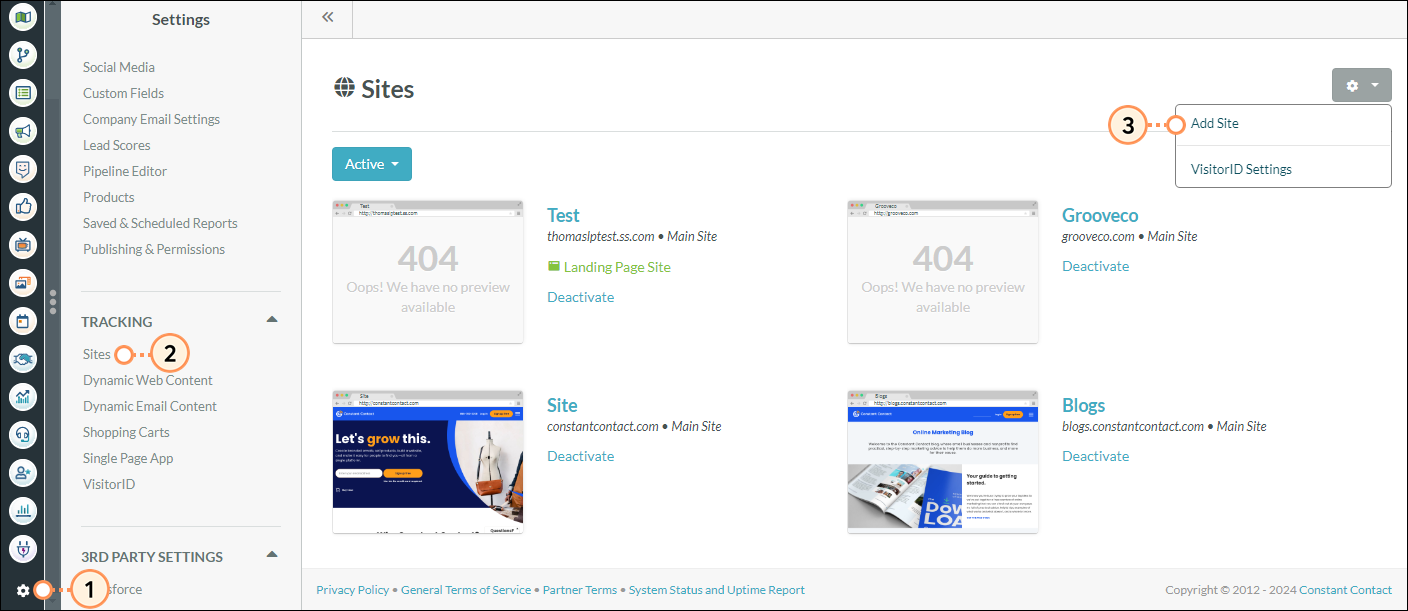Open Company Email Settings

point(151,119)
